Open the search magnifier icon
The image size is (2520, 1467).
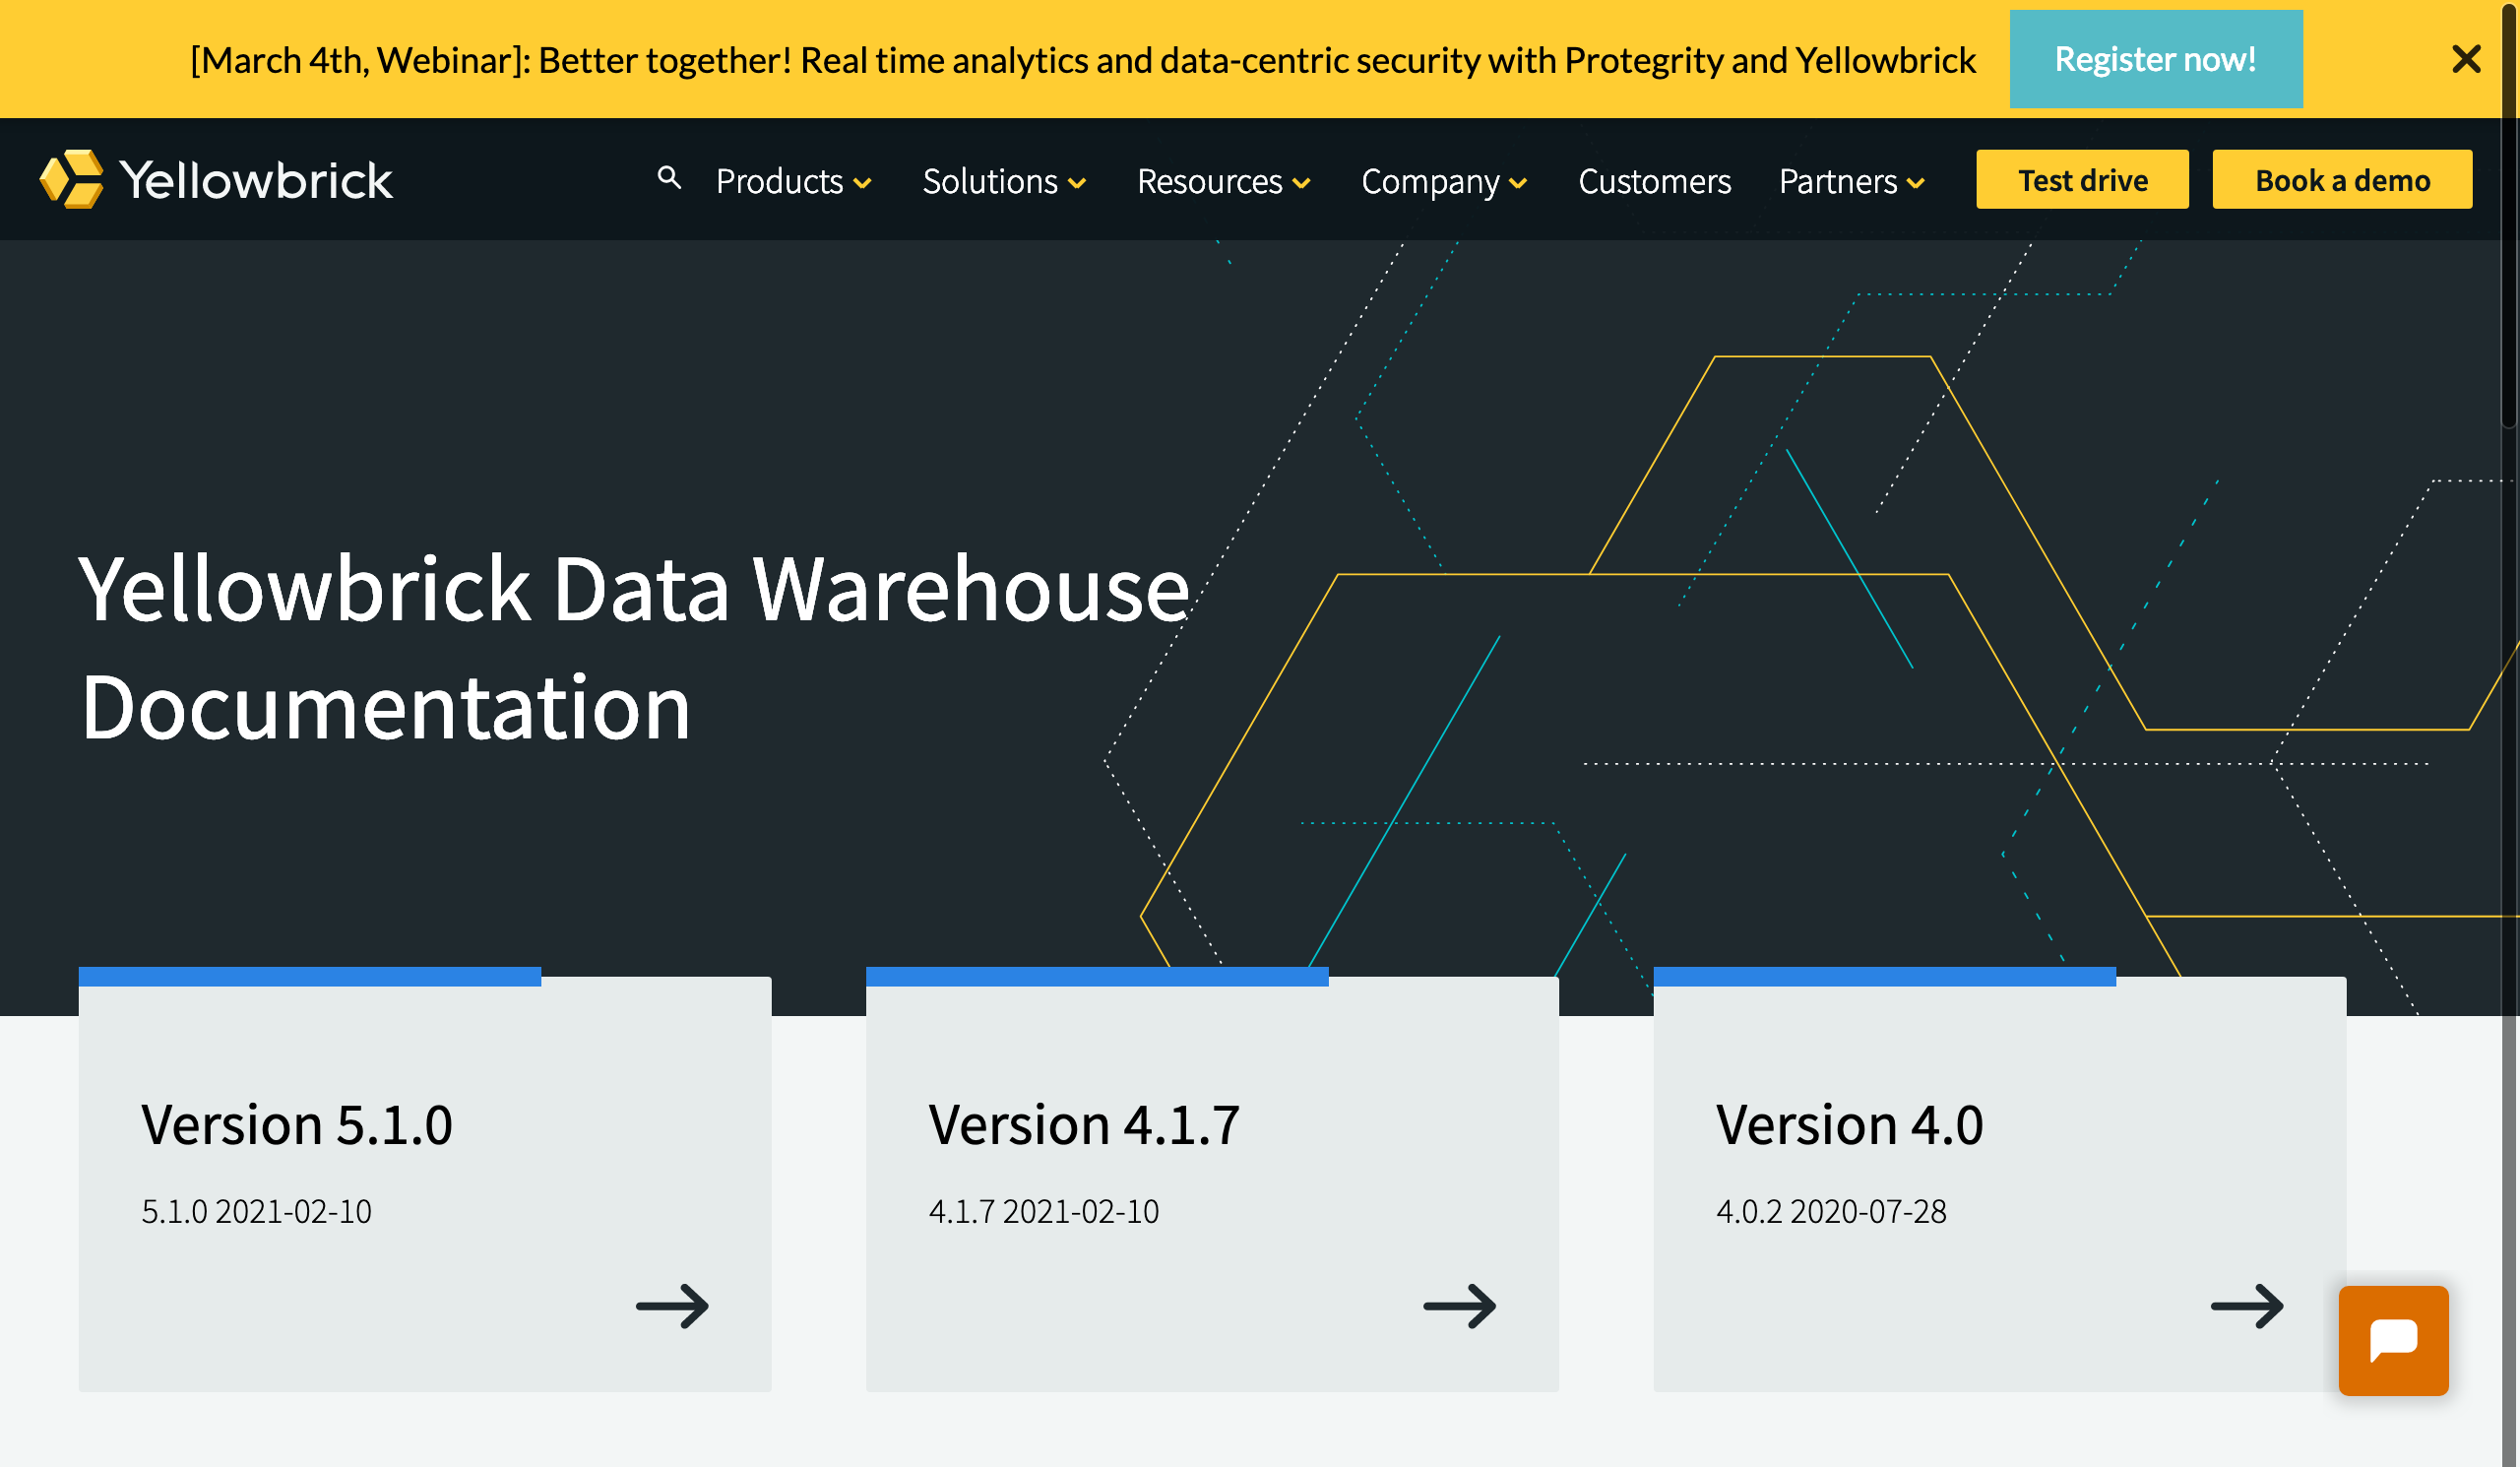click(669, 178)
